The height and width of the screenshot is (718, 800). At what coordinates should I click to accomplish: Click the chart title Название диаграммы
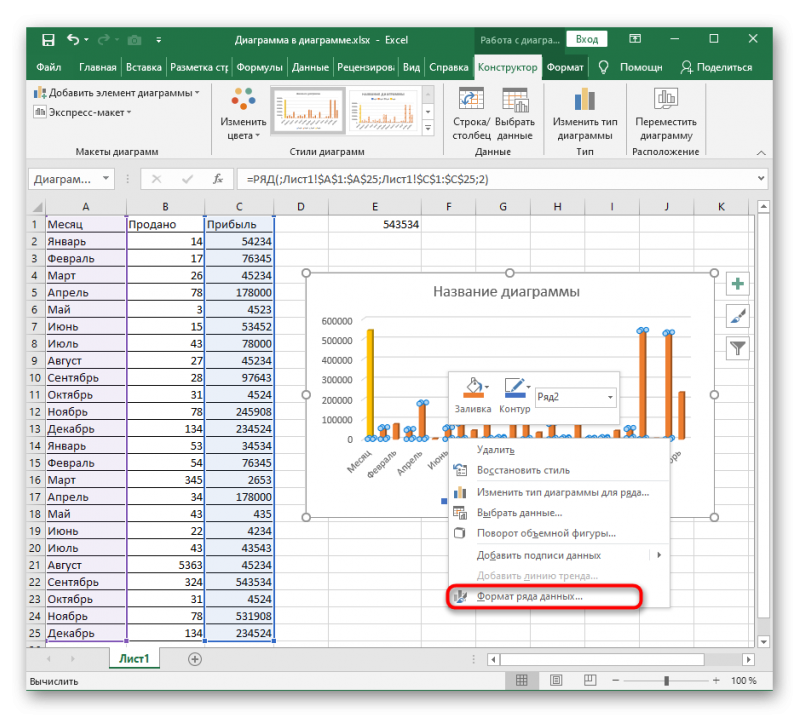click(x=506, y=292)
